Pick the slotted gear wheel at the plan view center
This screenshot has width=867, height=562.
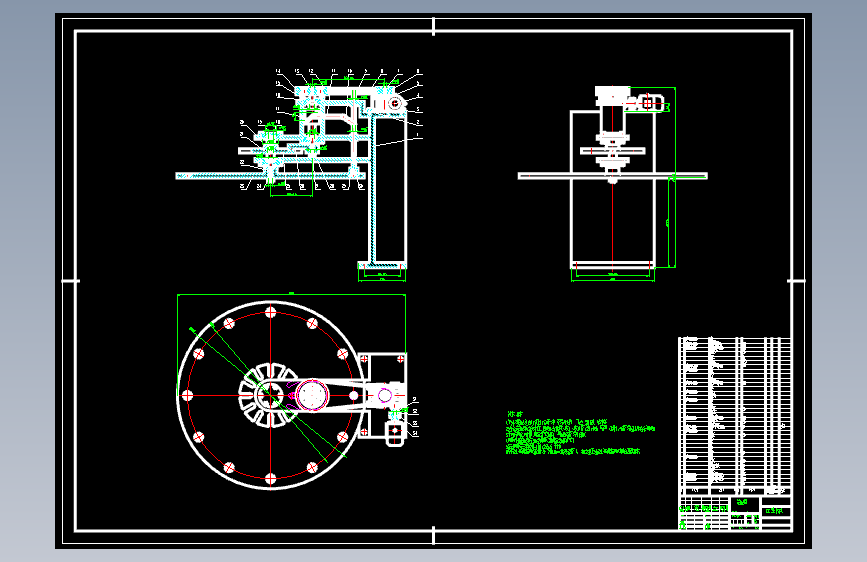[x=270, y=395]
